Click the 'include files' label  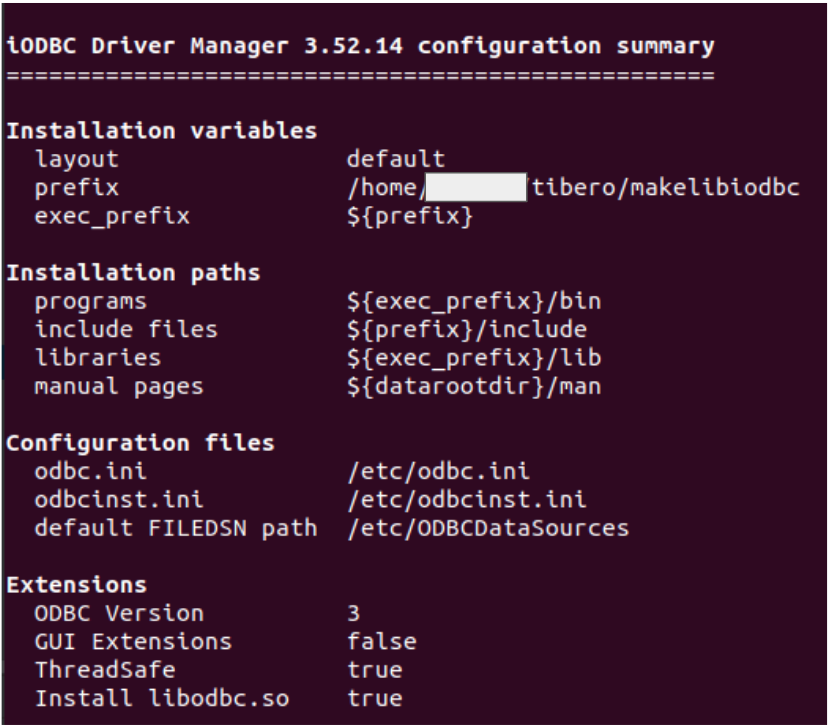(126, 329)
